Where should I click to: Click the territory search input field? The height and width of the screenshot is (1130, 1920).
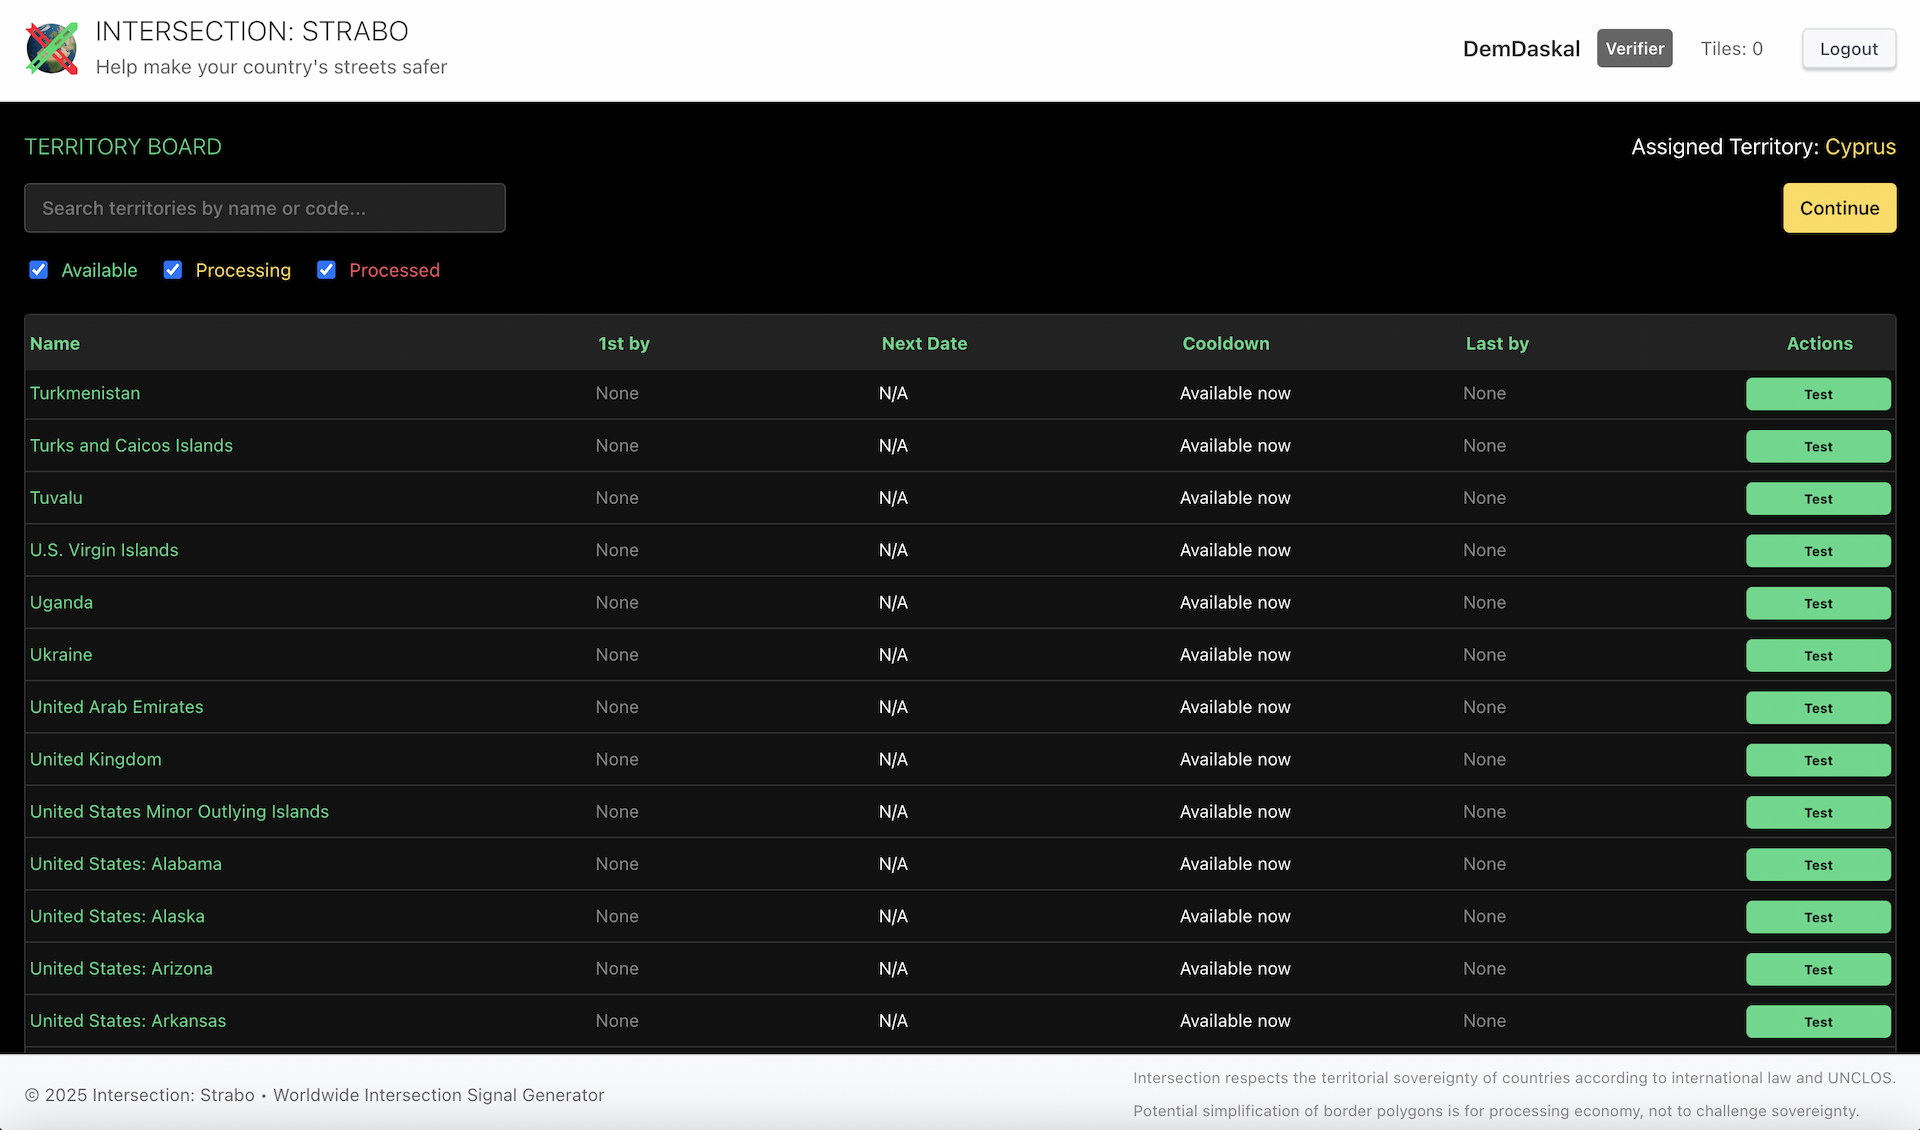265,208
